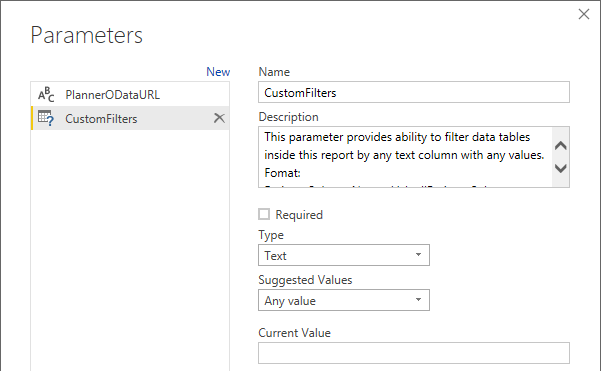Open the Suggested Values dropdown
Viewport: 601px width, 371px height.
click(344, 300)
